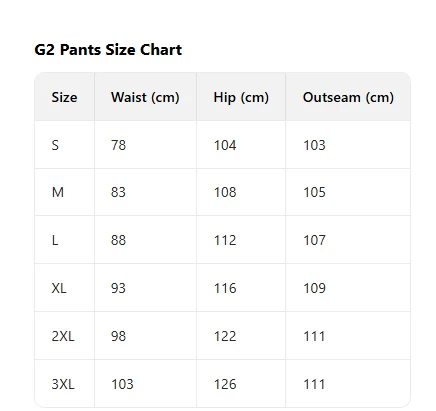Viewport: 436px width, 411px height.
Task: Click outseam value 107 for size L
Action: [x=314, y=240]
